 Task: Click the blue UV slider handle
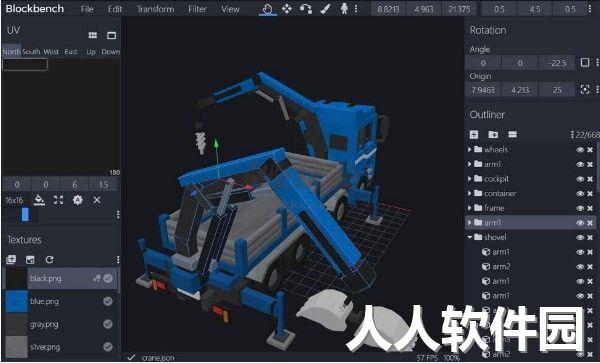[25, 214]
